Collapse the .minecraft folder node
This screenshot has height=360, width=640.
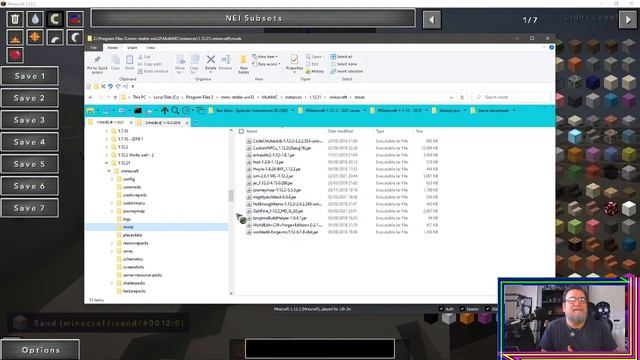point(110,171)
